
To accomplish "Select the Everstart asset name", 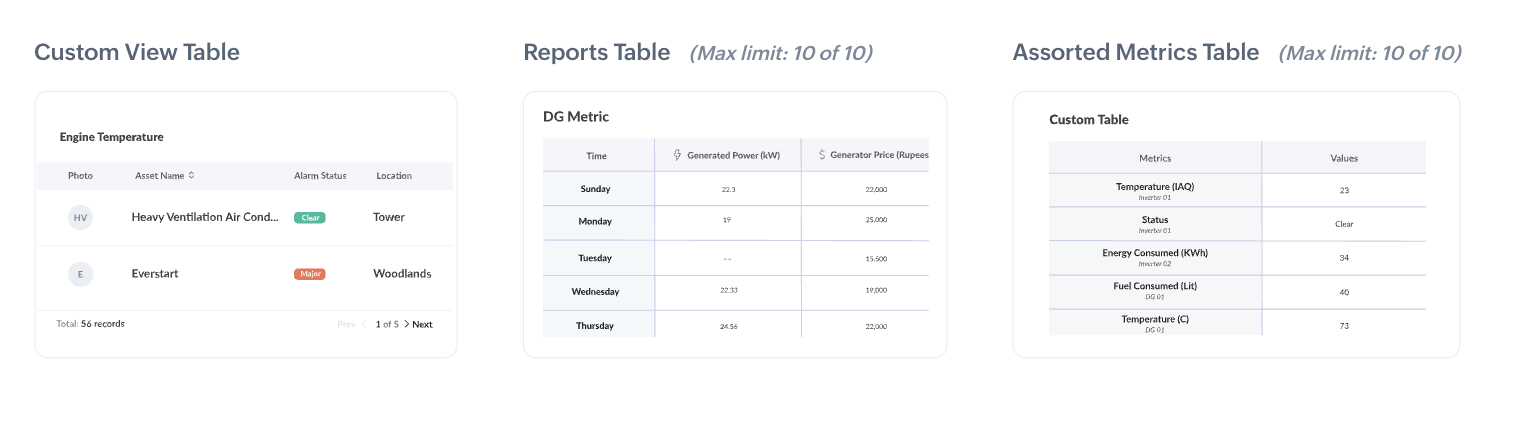I will tap(155, 273).
